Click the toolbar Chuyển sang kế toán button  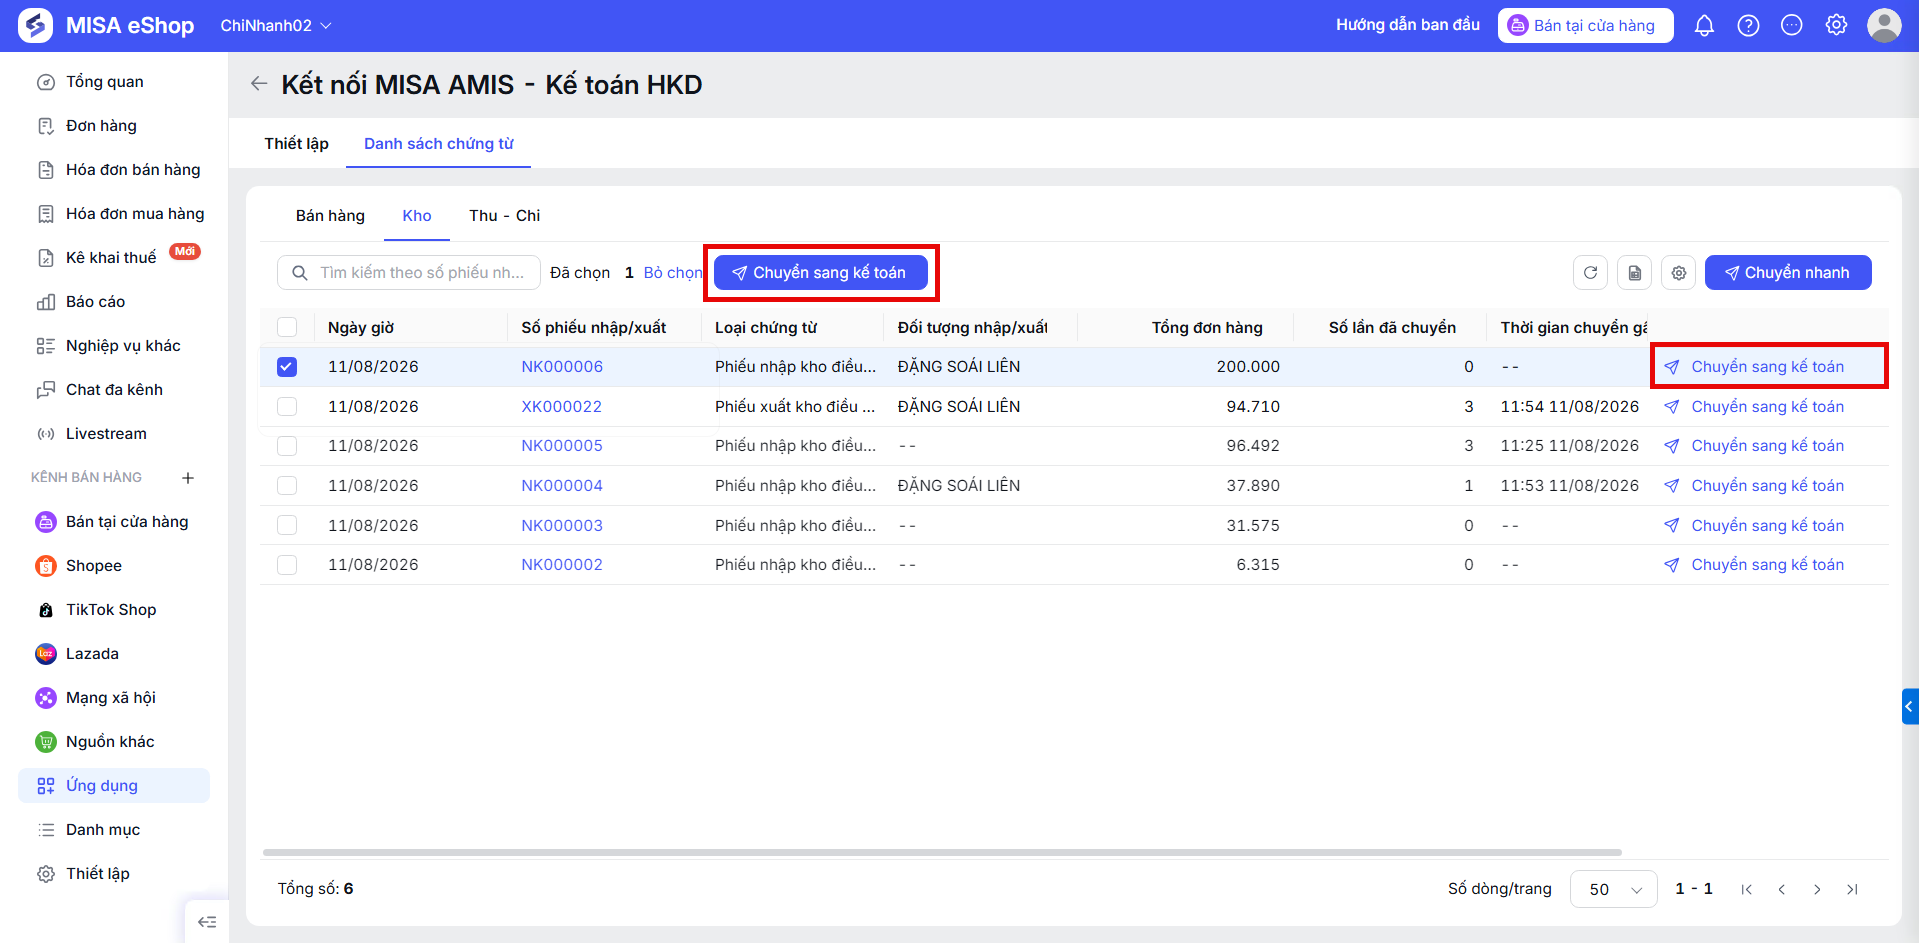(820, 272)
